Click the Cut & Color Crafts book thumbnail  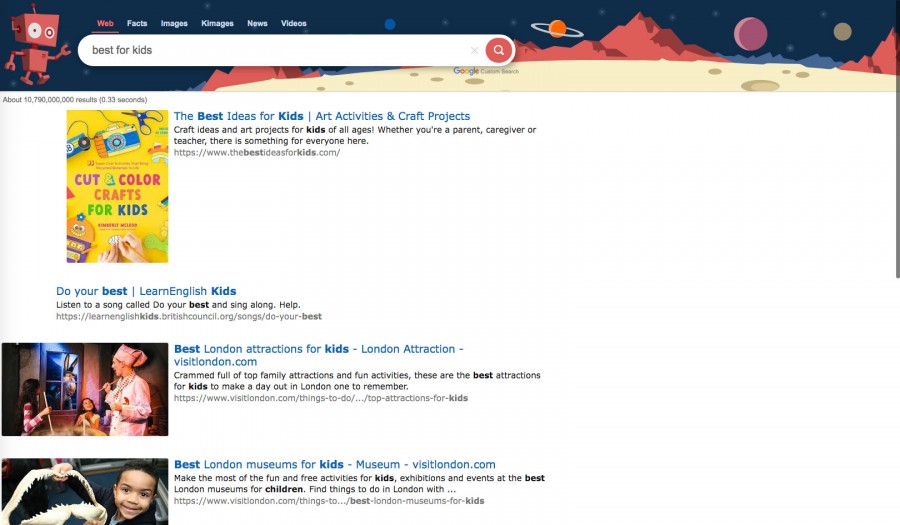[117, 186]
